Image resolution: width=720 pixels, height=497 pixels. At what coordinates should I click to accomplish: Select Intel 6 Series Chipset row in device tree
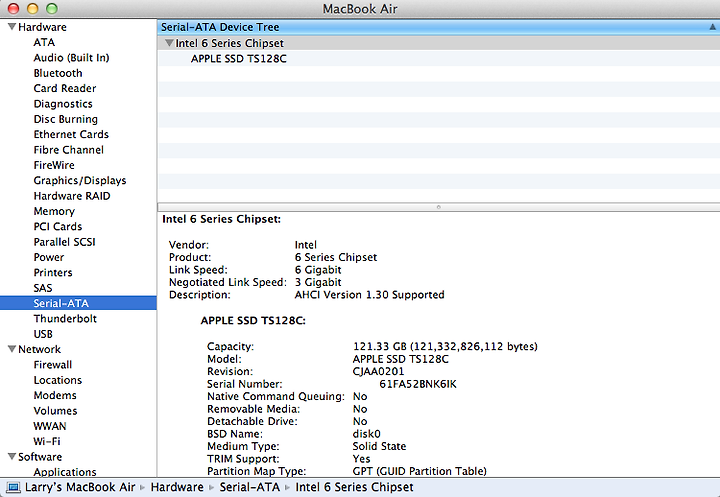click(x=439, y=43)
